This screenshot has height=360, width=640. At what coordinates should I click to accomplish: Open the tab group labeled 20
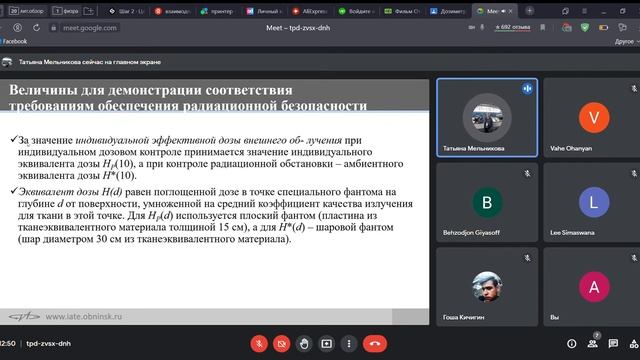click(x=26, y=11)
